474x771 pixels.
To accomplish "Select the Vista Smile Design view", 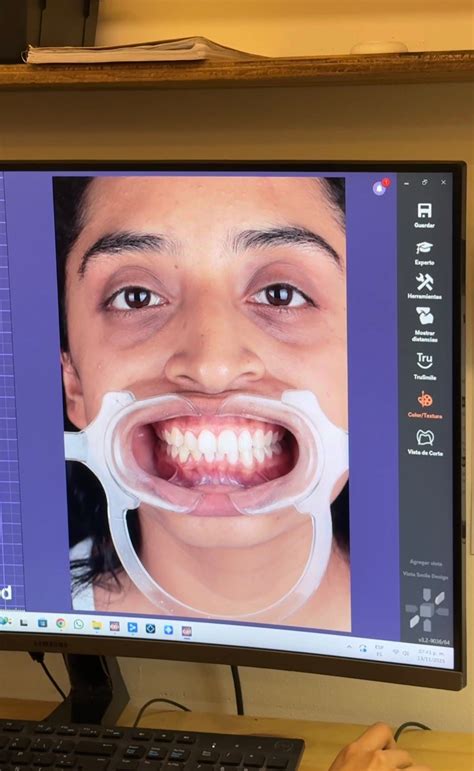I will (425, 575).
